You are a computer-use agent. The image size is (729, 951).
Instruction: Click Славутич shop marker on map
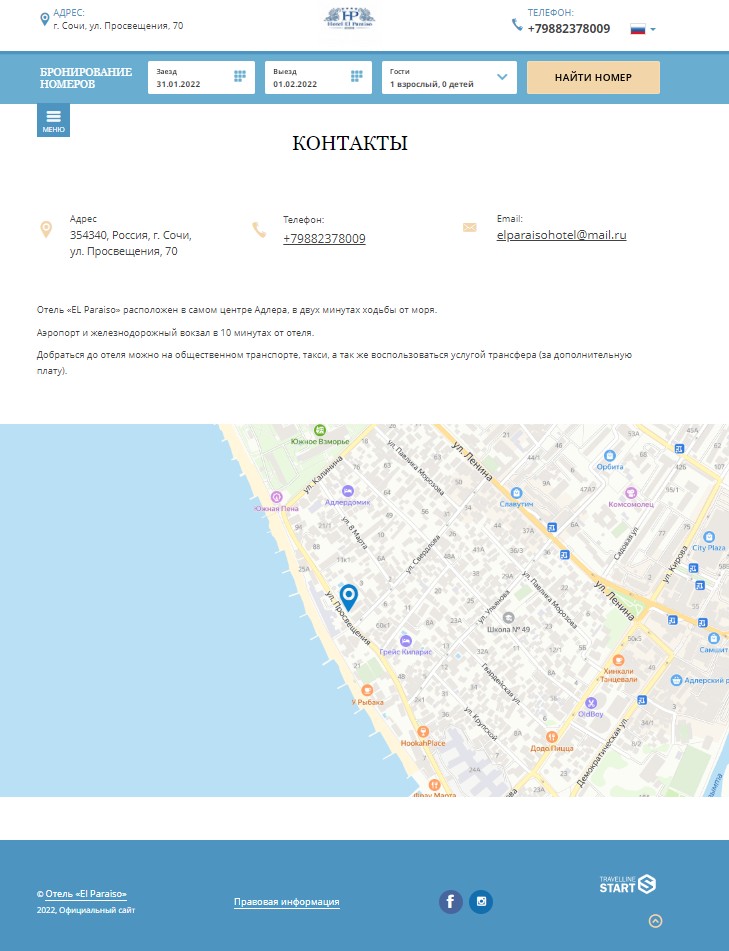tap(516, 492)
